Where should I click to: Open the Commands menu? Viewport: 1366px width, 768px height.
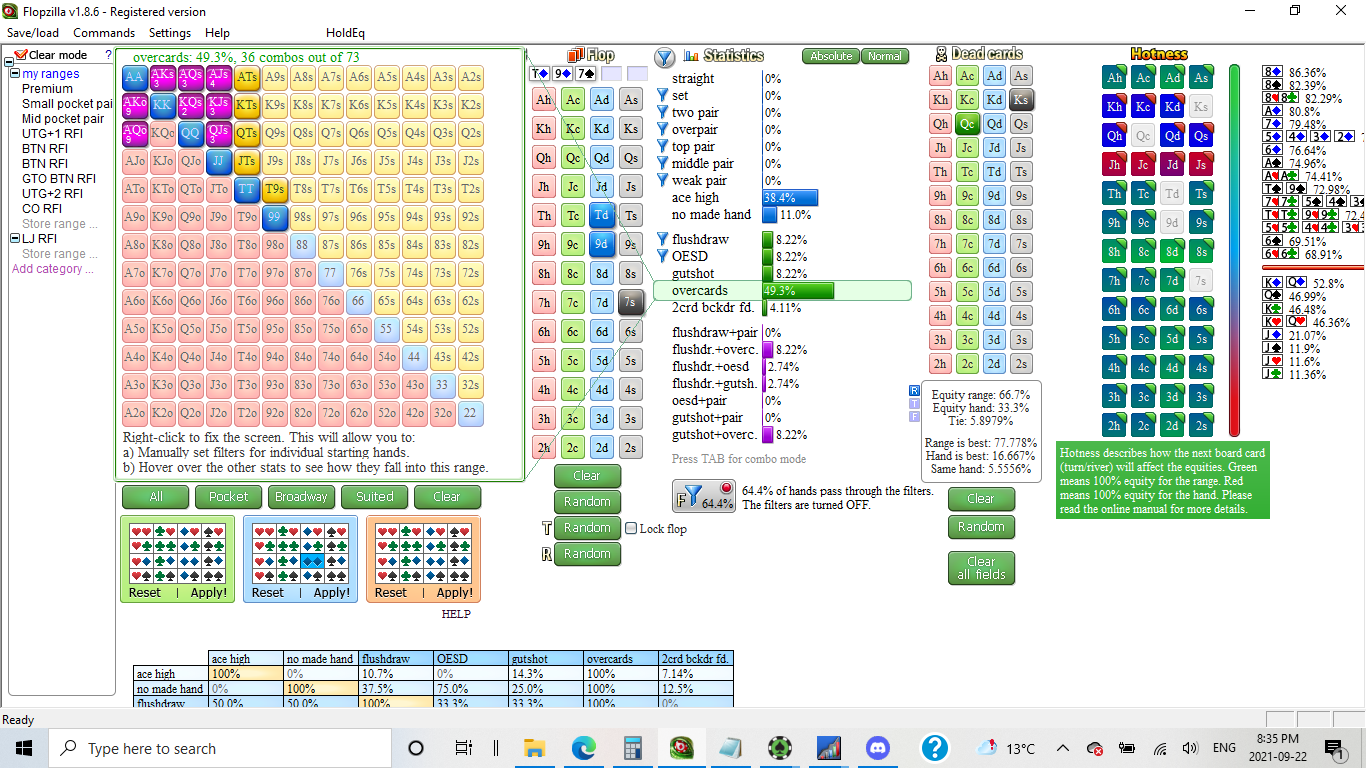pos(104,33)
